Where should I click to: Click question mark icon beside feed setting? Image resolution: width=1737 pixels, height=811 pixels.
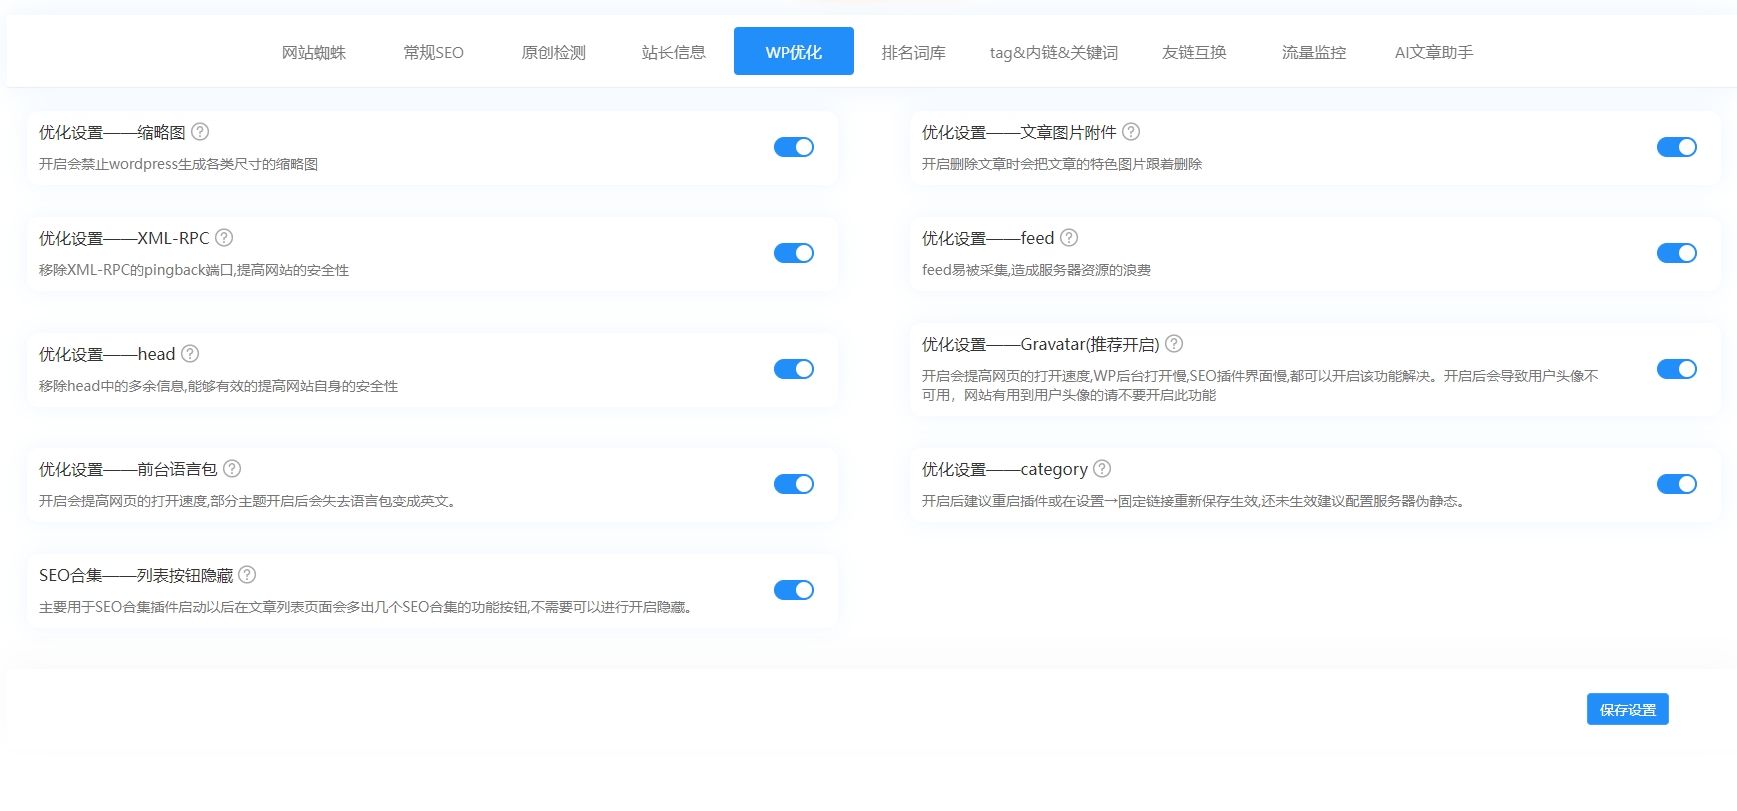click(x=1069, y=238)
